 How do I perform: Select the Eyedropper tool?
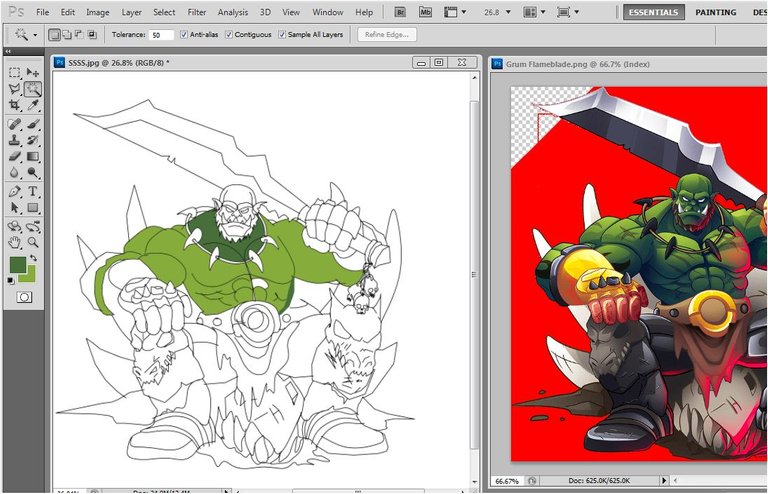(x=33, y=105)
